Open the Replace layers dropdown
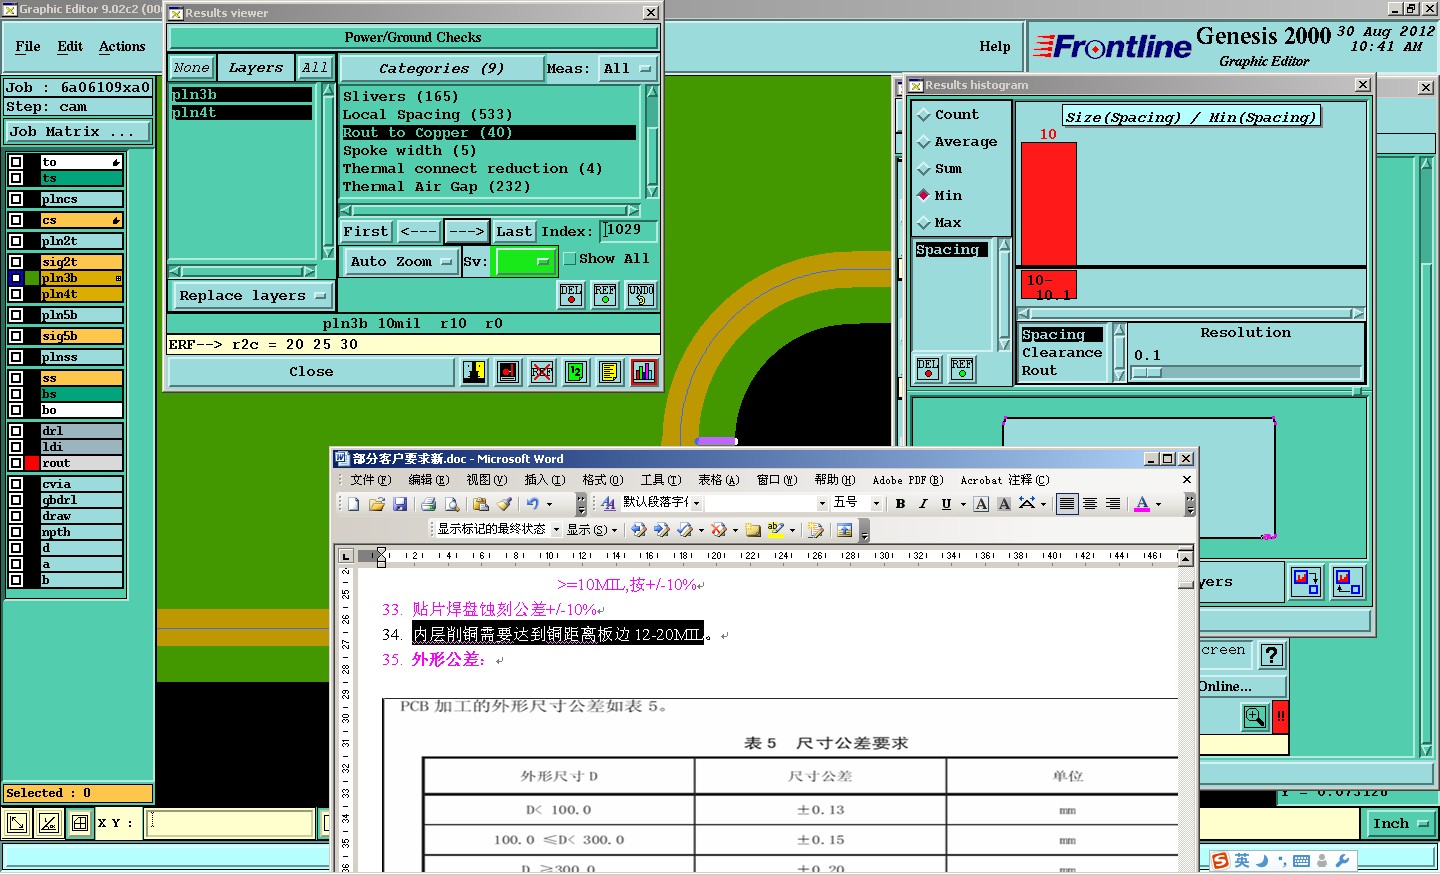This screenshot has height=876, width=1440. point(252,296)
